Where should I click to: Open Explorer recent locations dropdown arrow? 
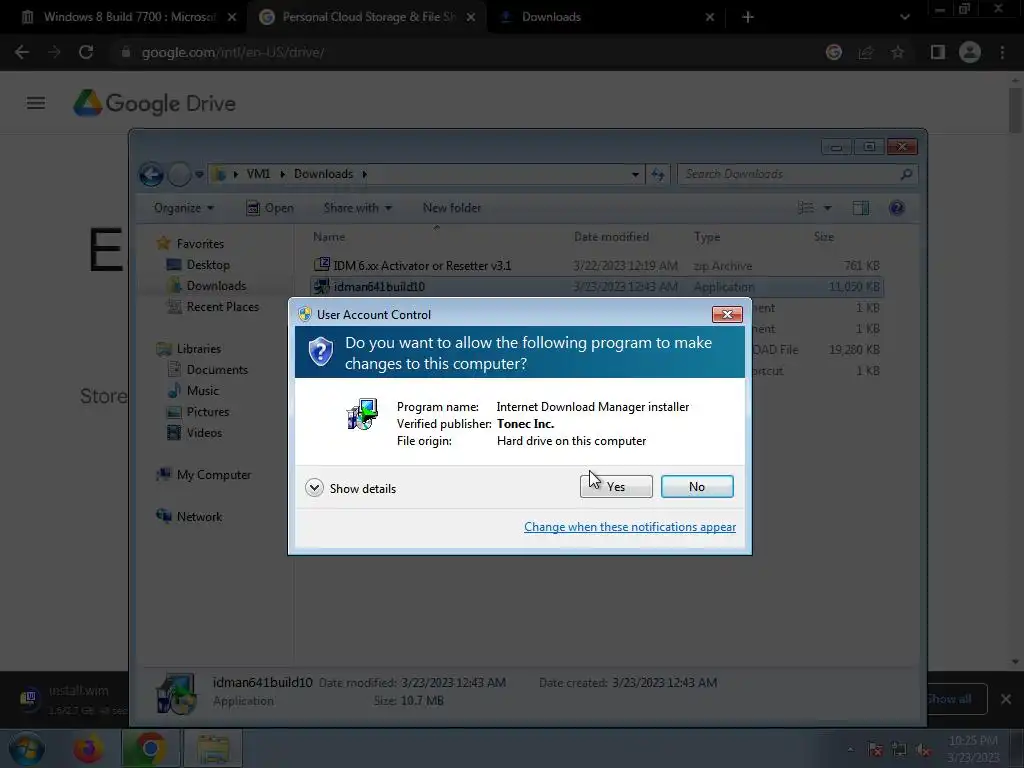pyautogui.click(x=199, y=174)
